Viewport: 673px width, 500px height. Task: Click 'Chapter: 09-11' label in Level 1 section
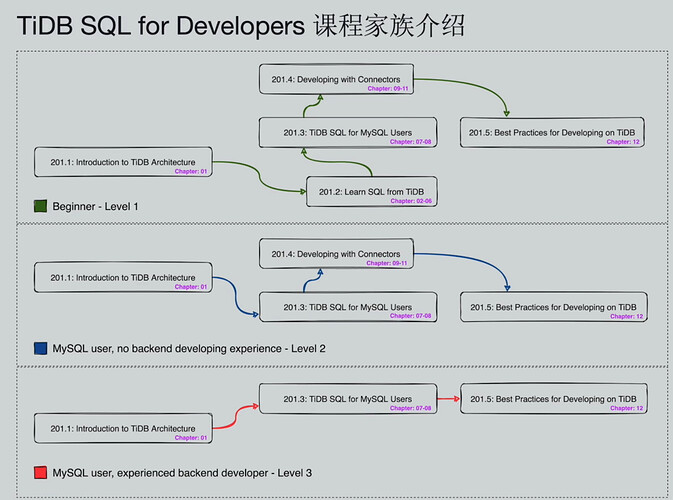coord(388,88)
